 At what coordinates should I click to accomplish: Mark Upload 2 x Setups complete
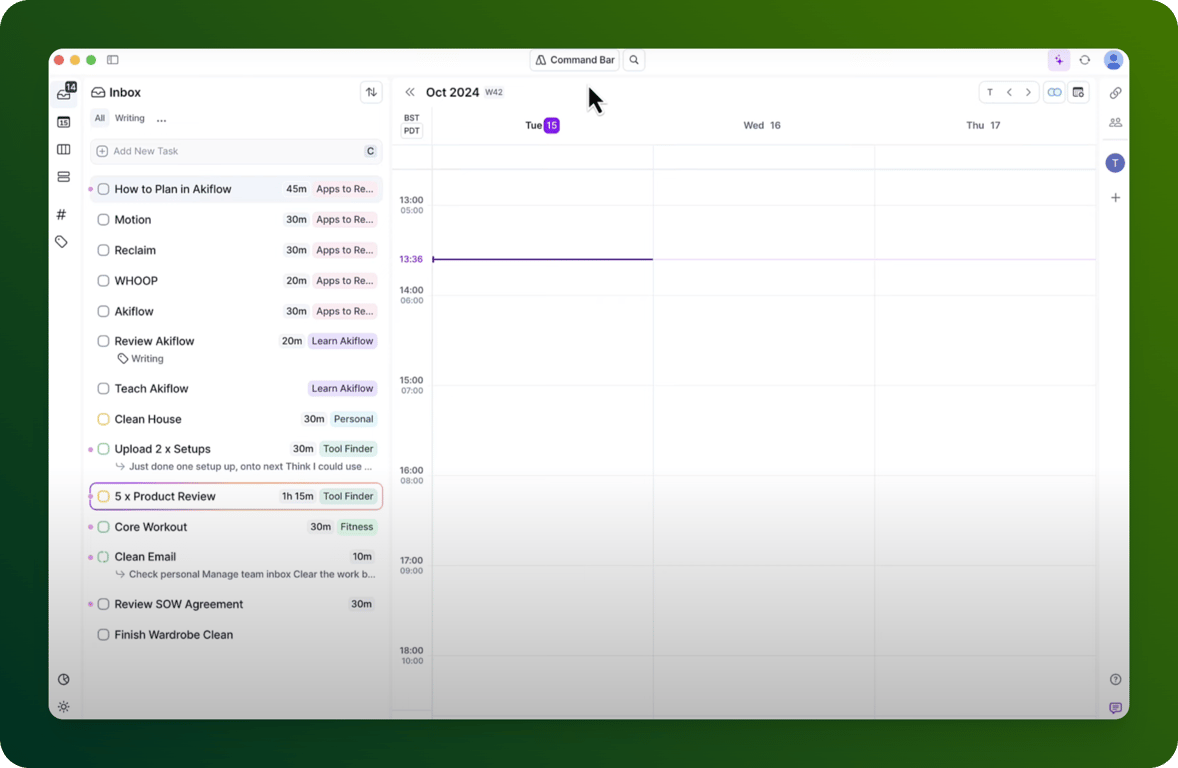[104, 449]
